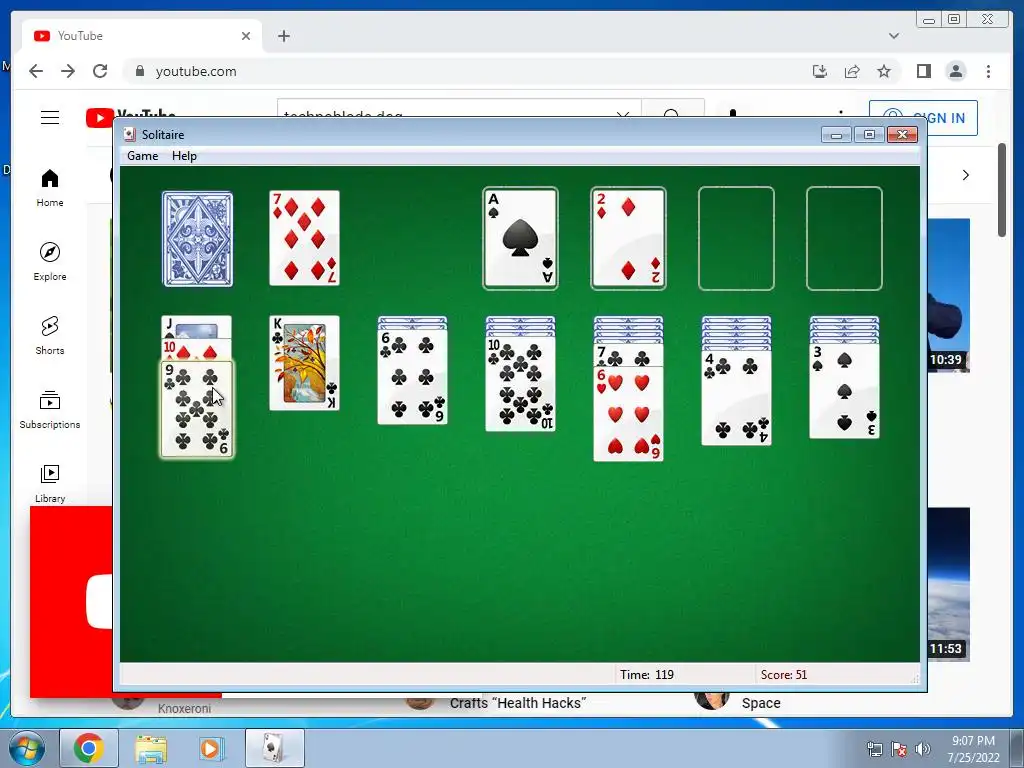
Task: Switch to the YouTube tab in Chrome
Action: [142, 36]
